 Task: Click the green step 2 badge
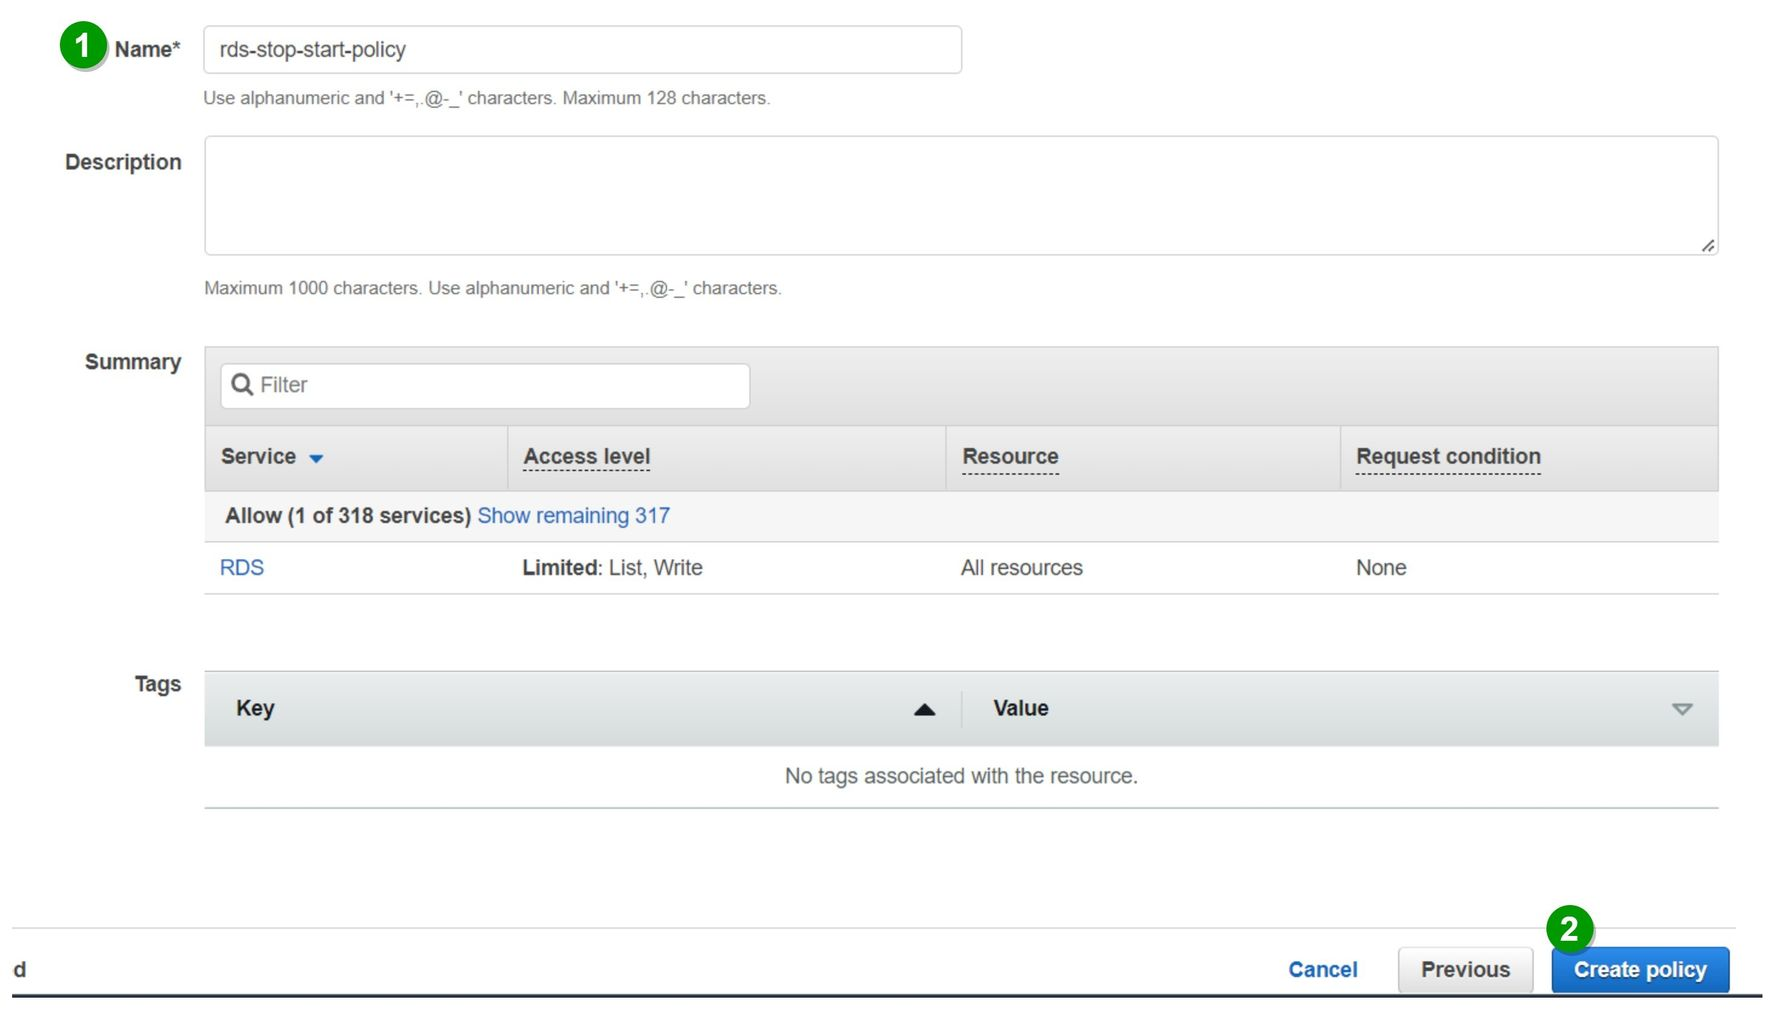click(1569, 929)
